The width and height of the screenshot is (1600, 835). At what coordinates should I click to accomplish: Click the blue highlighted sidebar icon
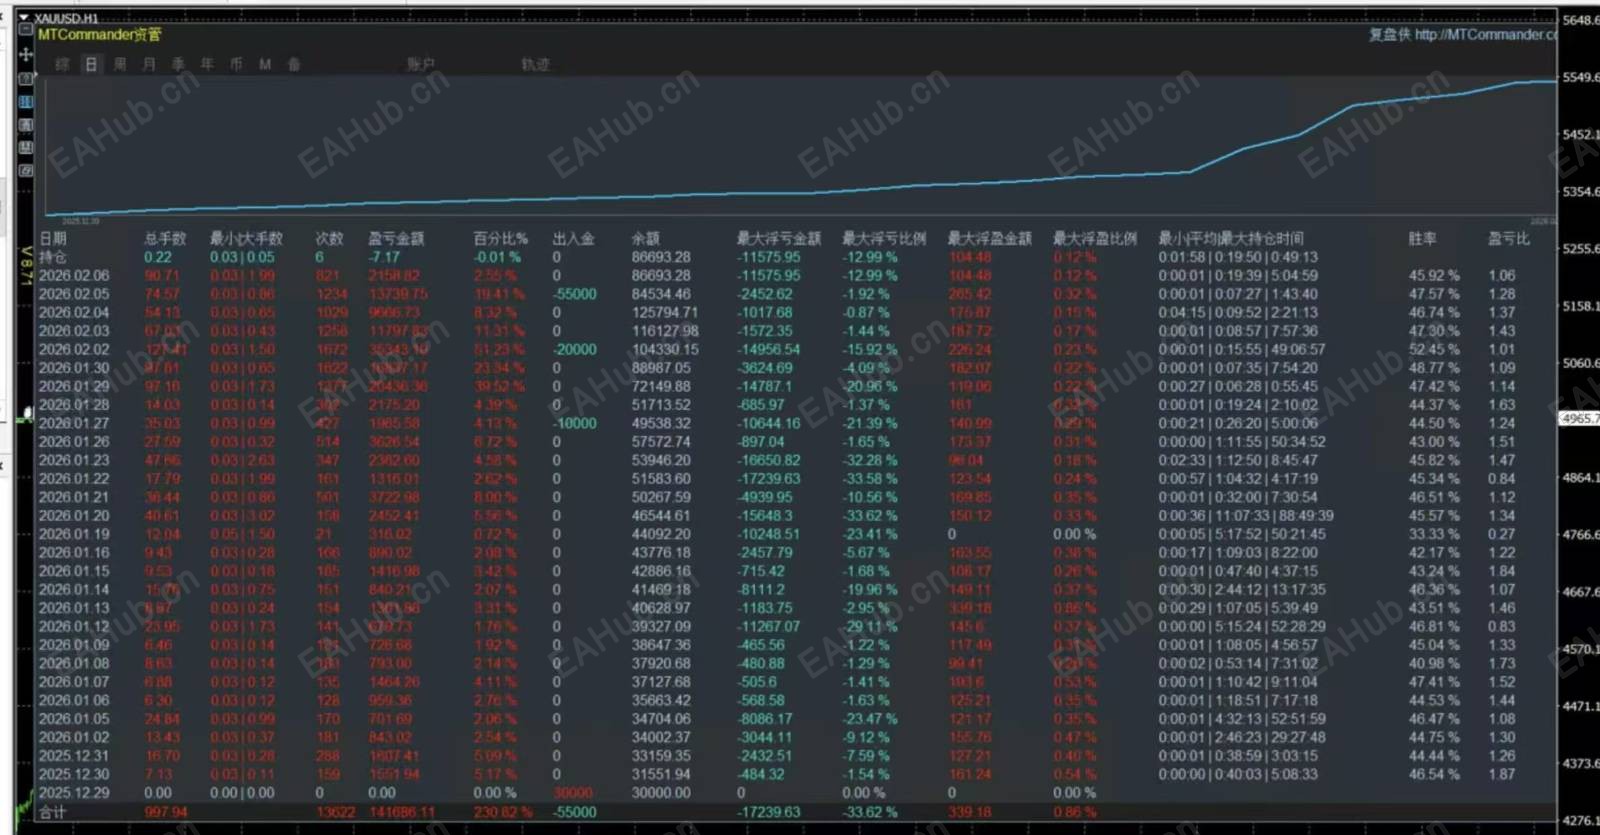click(27, 102)
